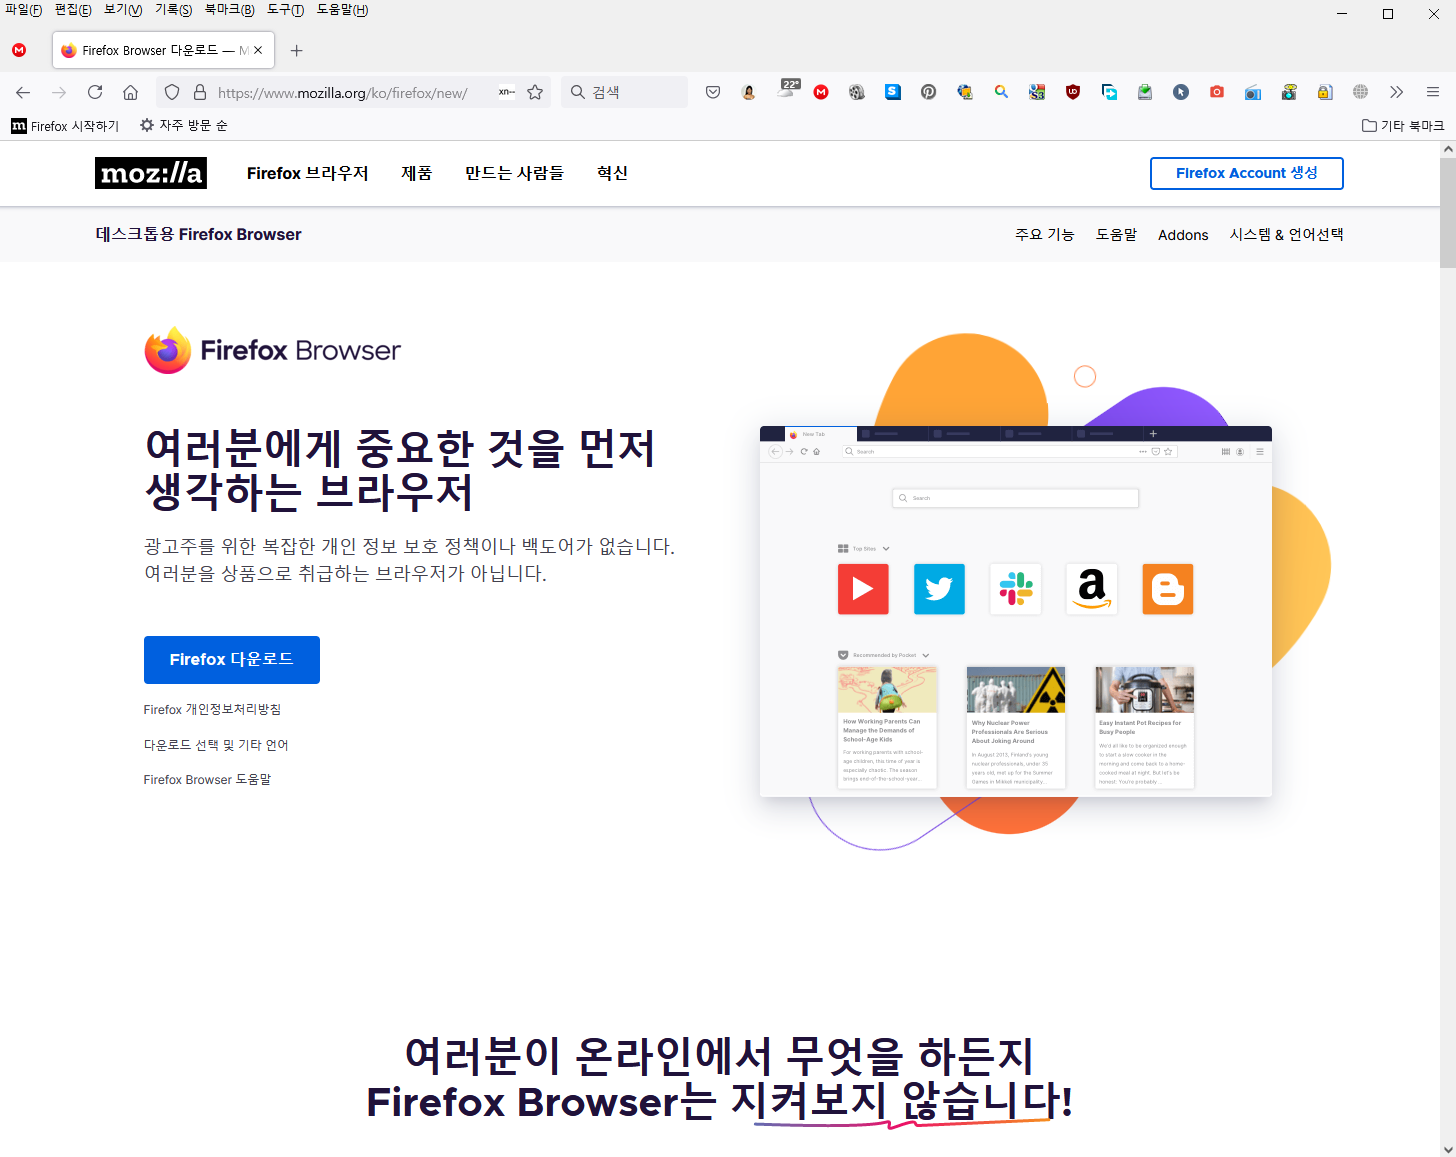Open the green download tray extension

1145,92
